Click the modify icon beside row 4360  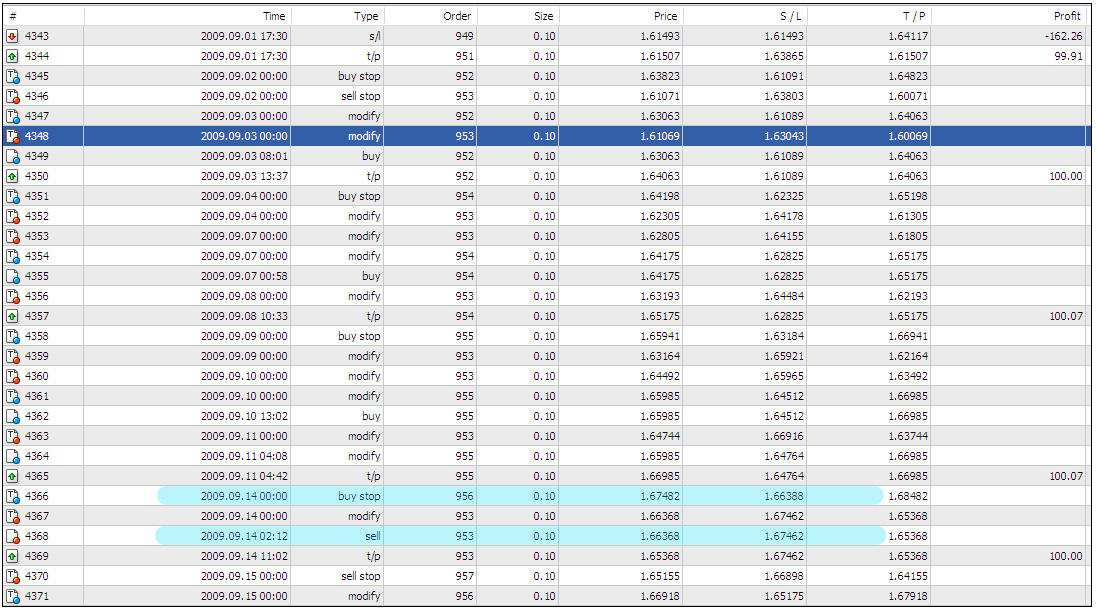click(13, 377)
